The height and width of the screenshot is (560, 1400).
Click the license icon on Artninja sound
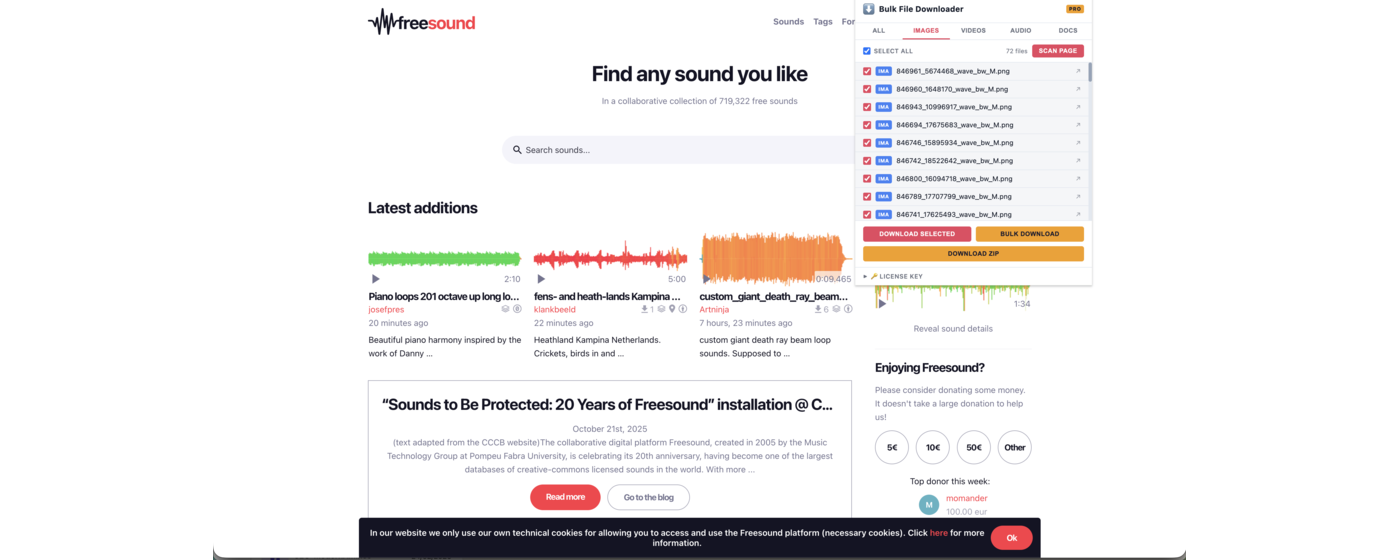(848, 309)
